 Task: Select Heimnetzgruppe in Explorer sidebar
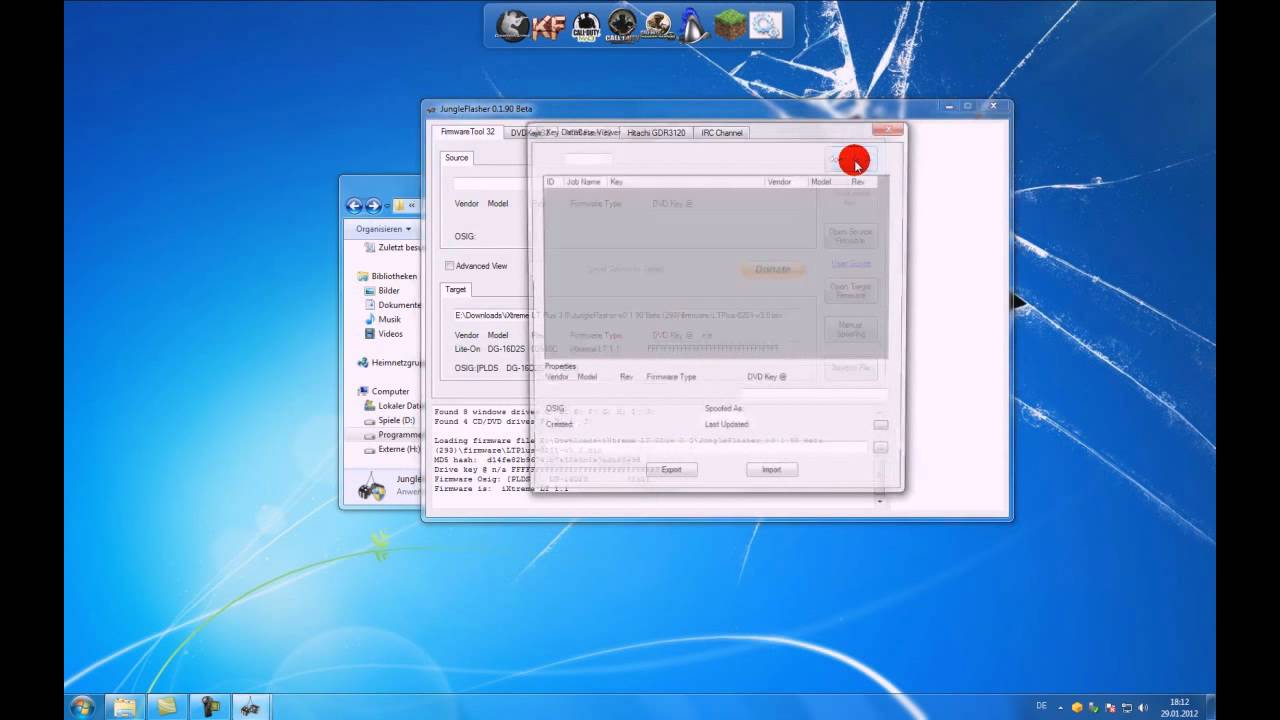click(x=391, y=363)
